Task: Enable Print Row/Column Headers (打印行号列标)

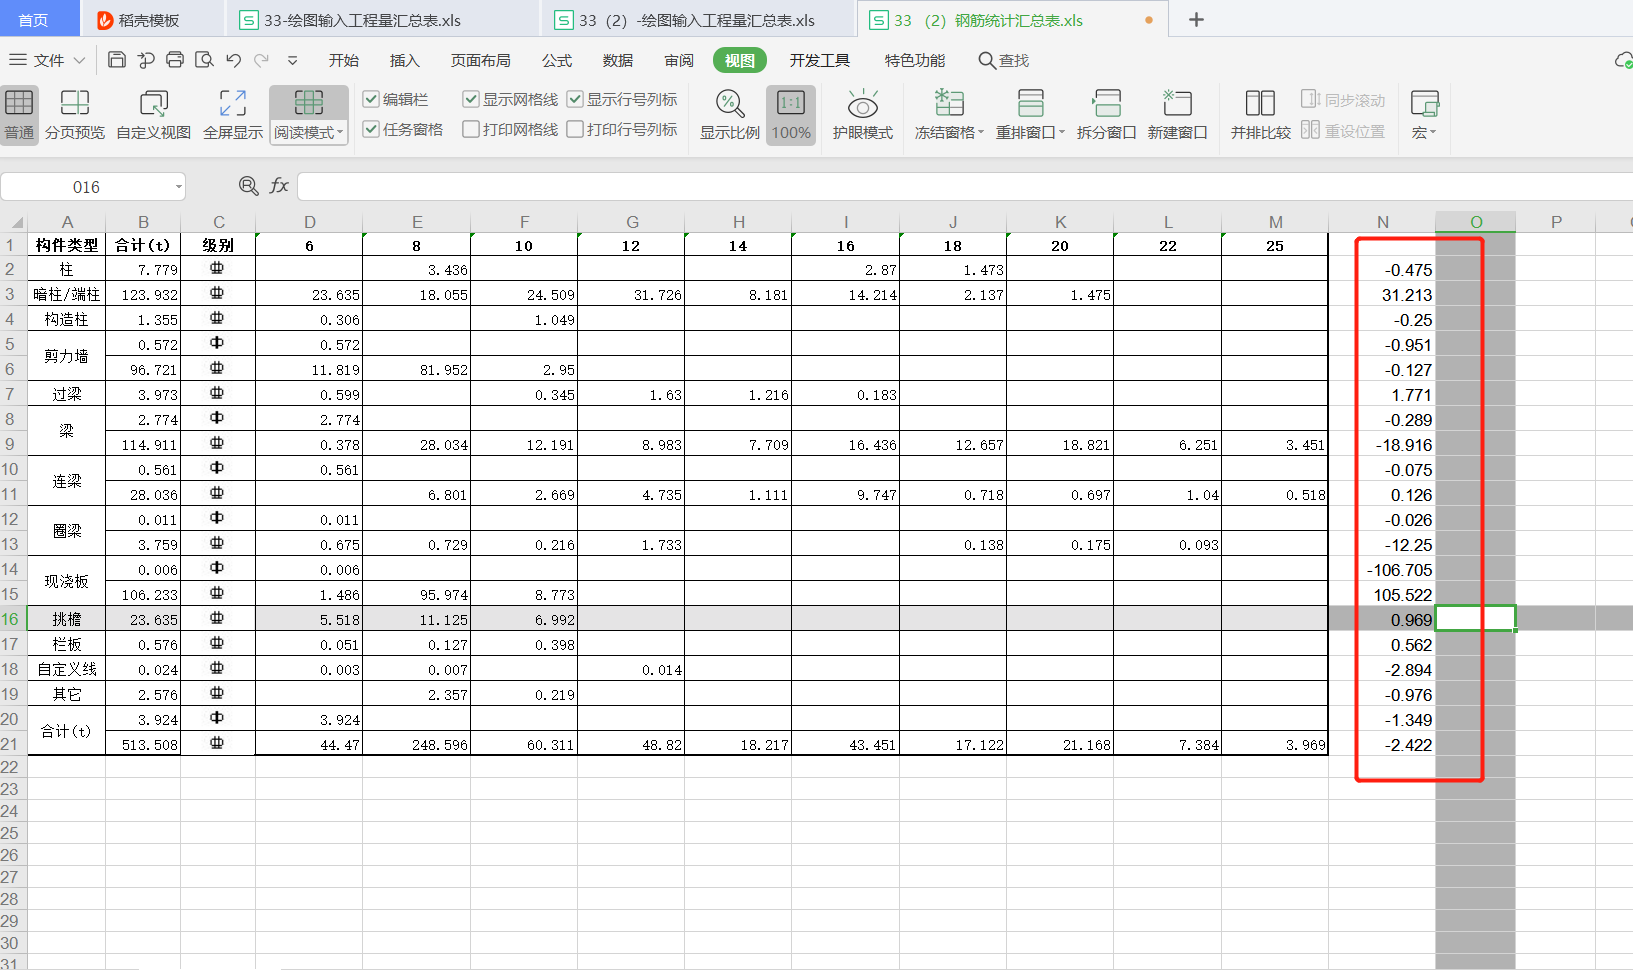Action: click(x=575, y=129)
